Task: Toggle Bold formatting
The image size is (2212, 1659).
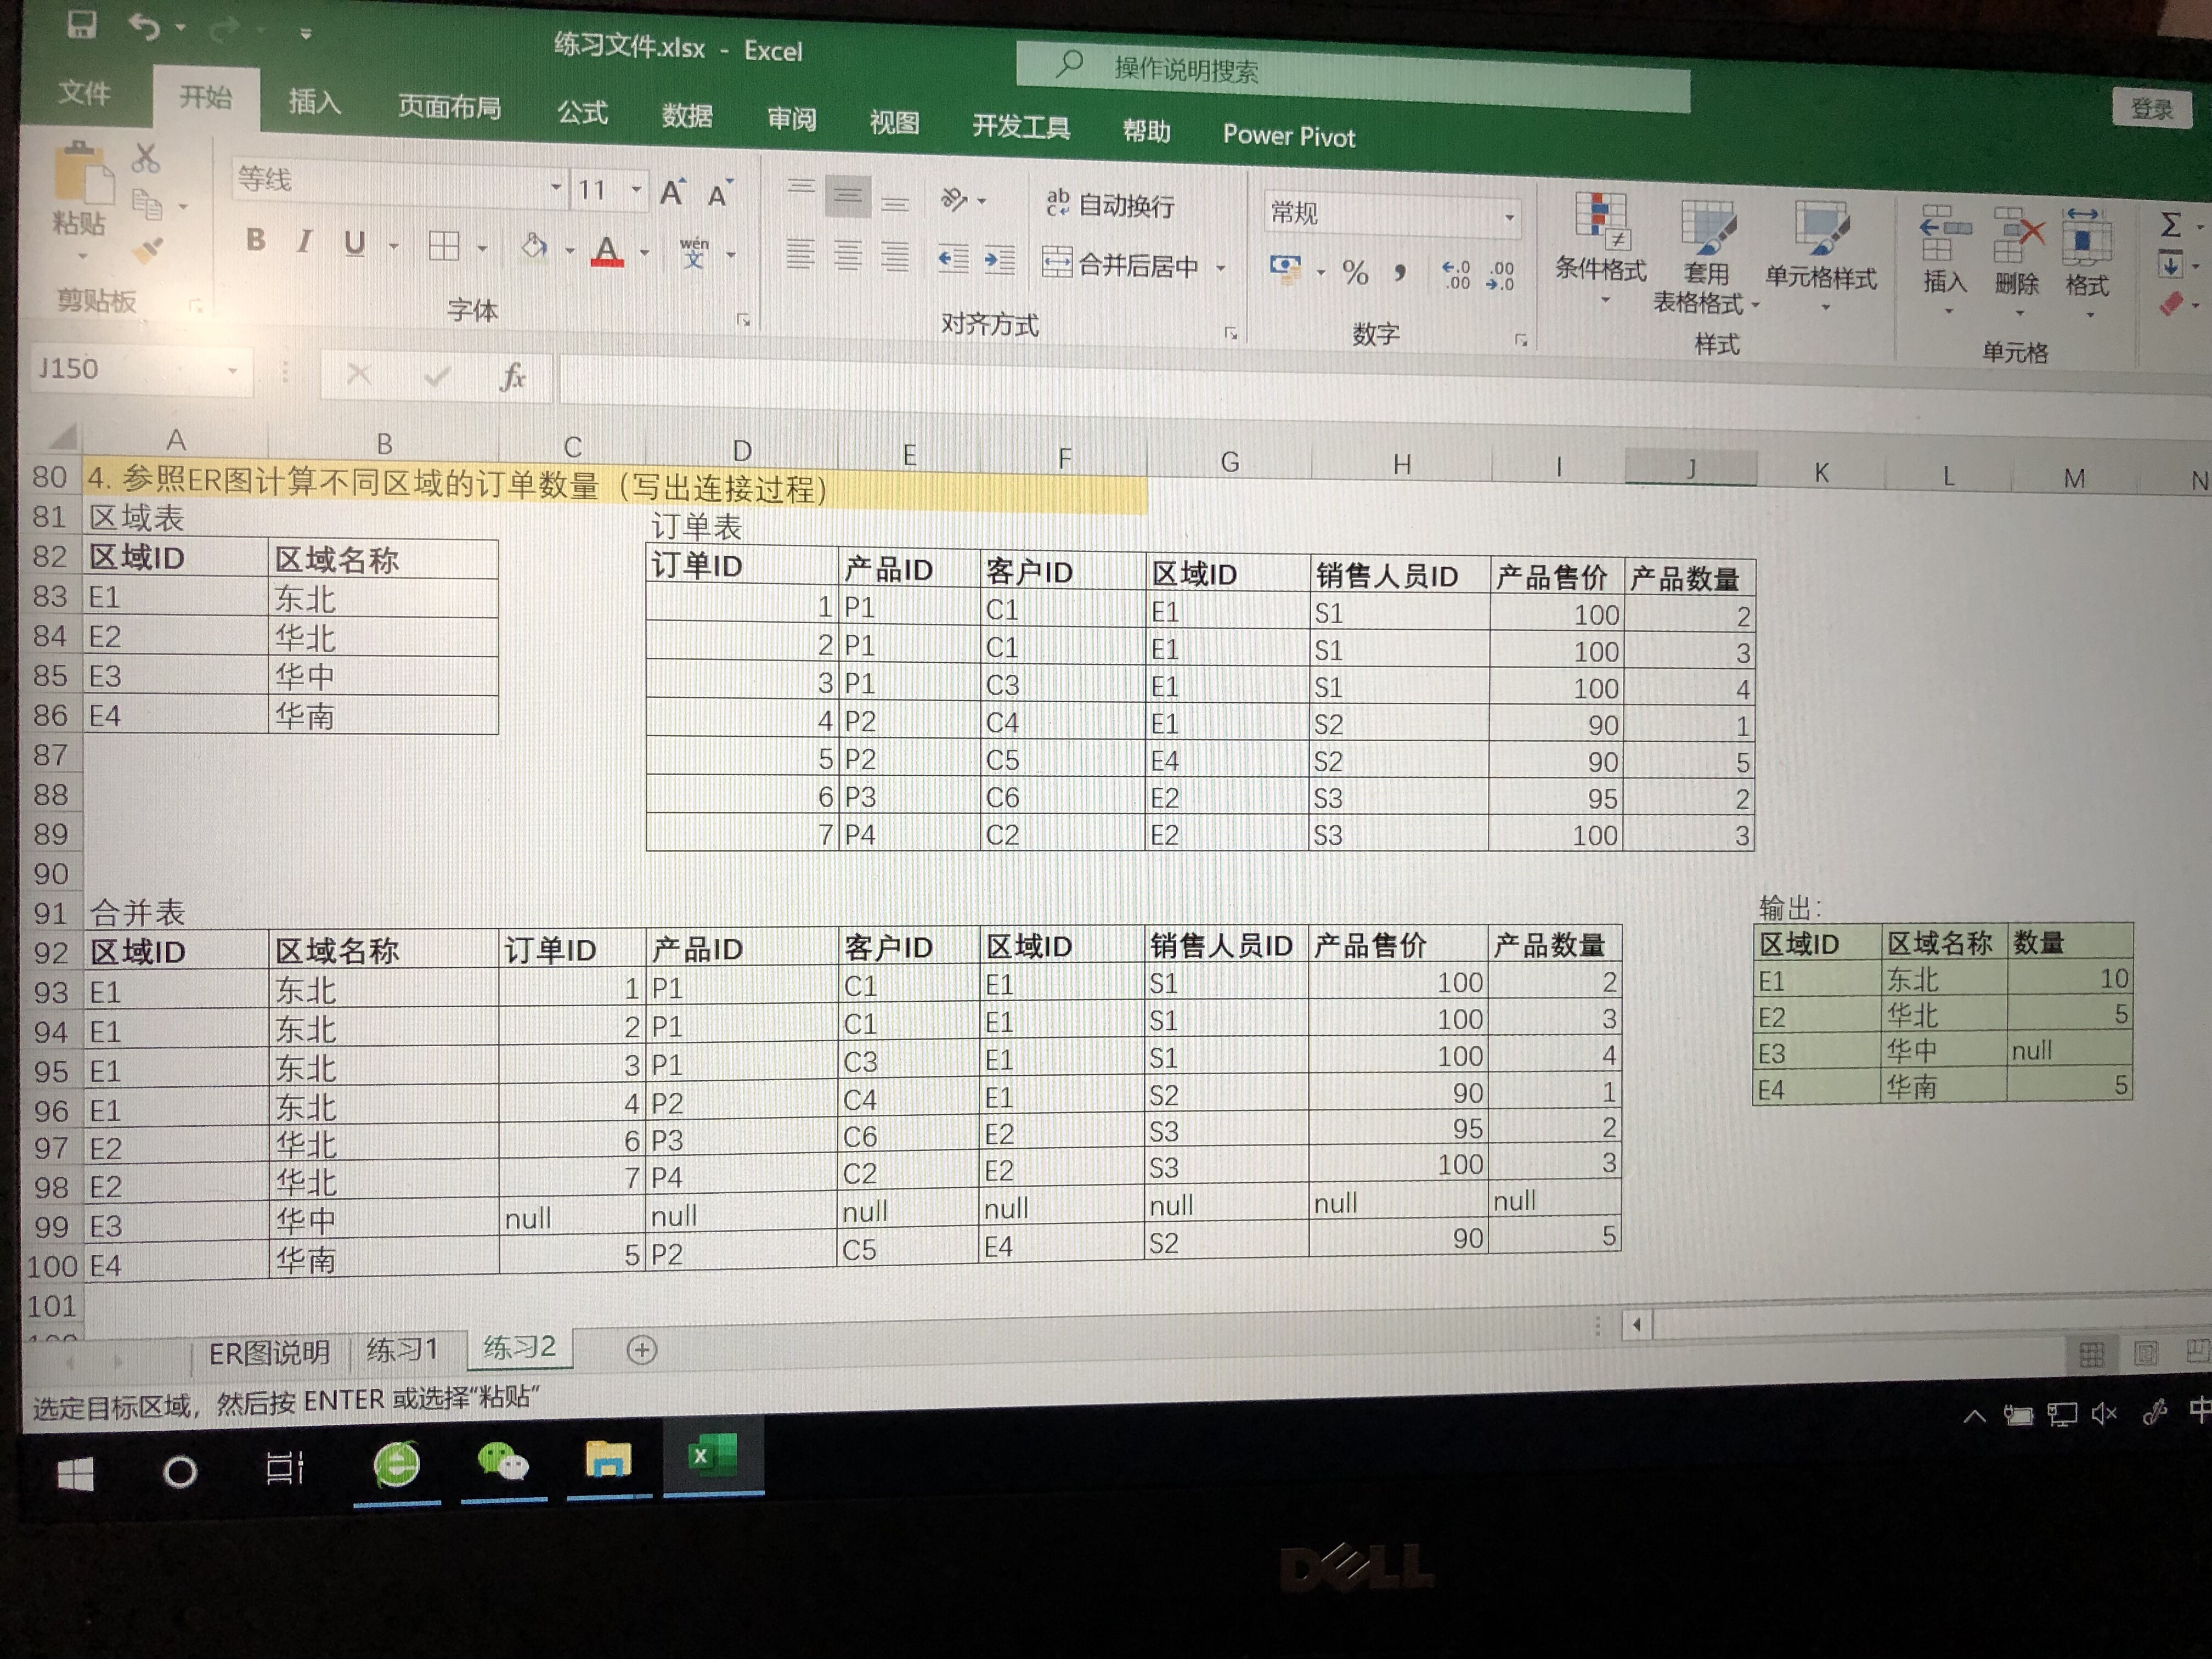Action: point(256,240)
